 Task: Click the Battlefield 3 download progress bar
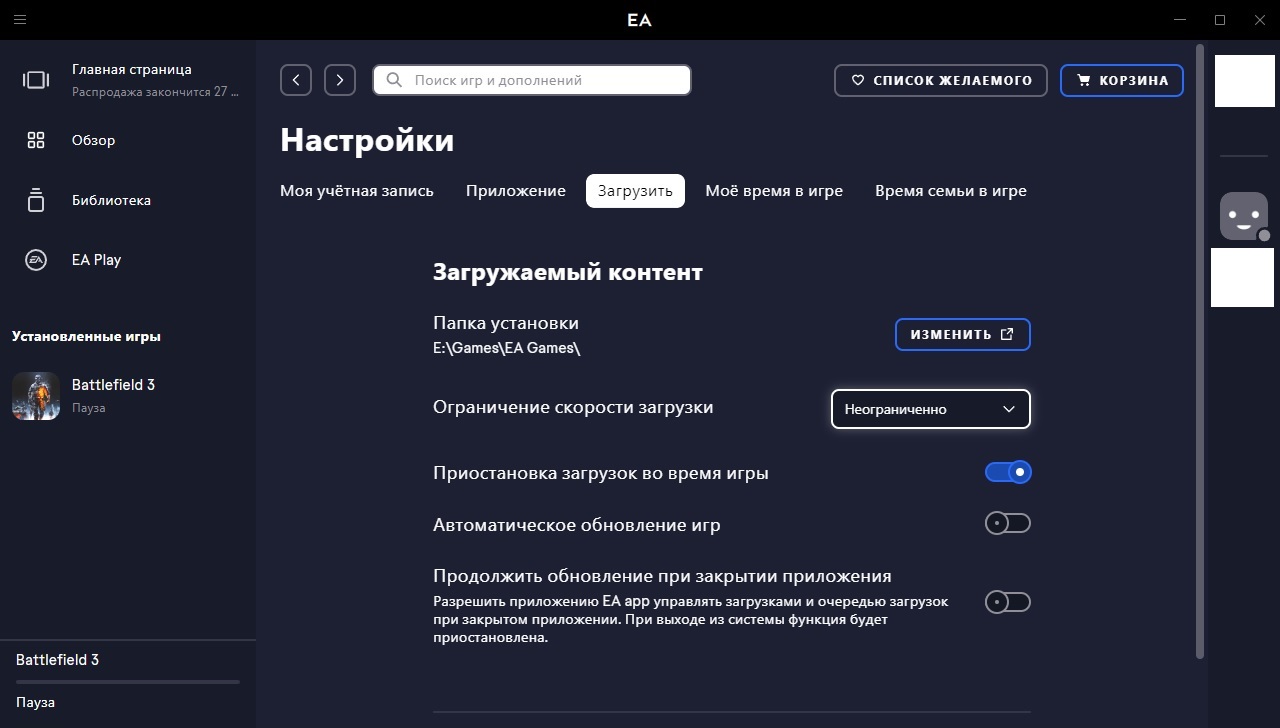[x=128, y=682]
